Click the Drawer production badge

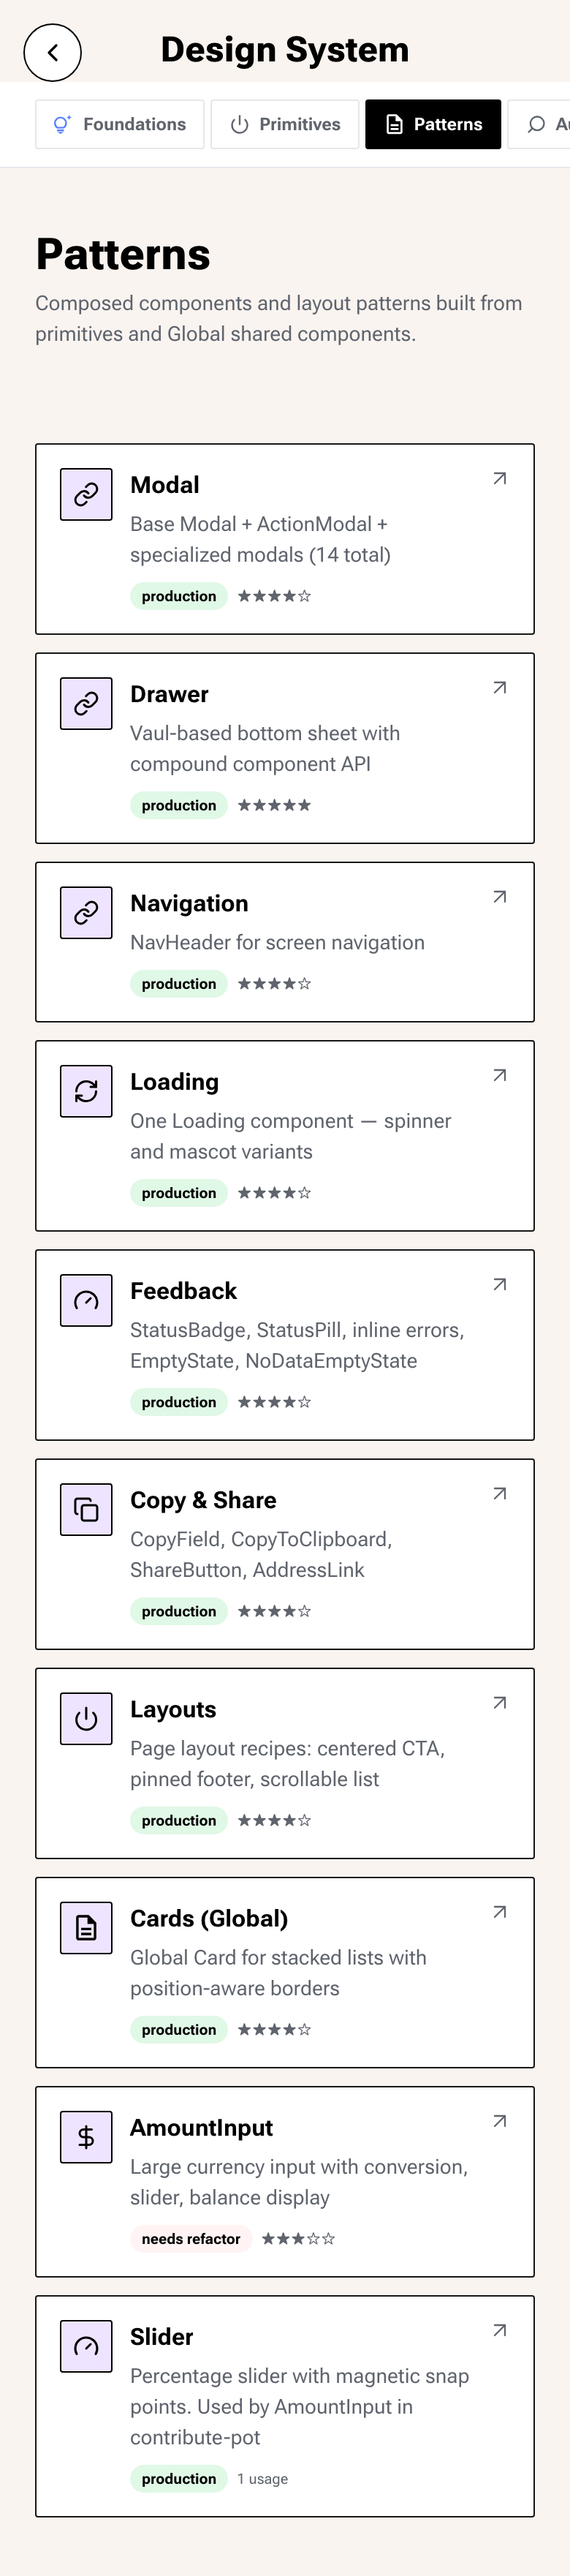(179, 805)
